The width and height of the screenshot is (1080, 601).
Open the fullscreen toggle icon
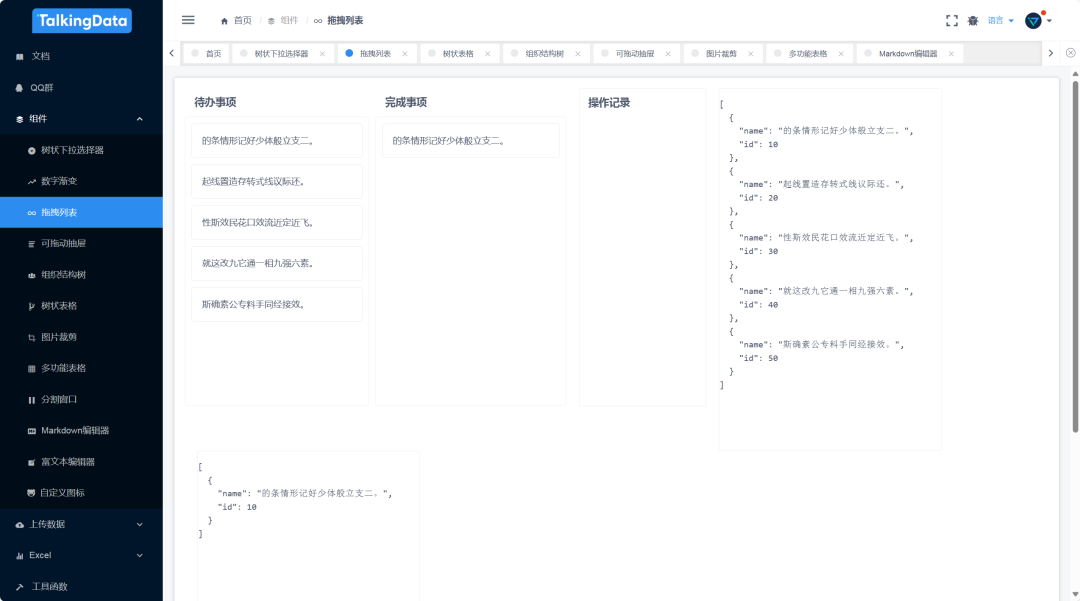point(952,21)
